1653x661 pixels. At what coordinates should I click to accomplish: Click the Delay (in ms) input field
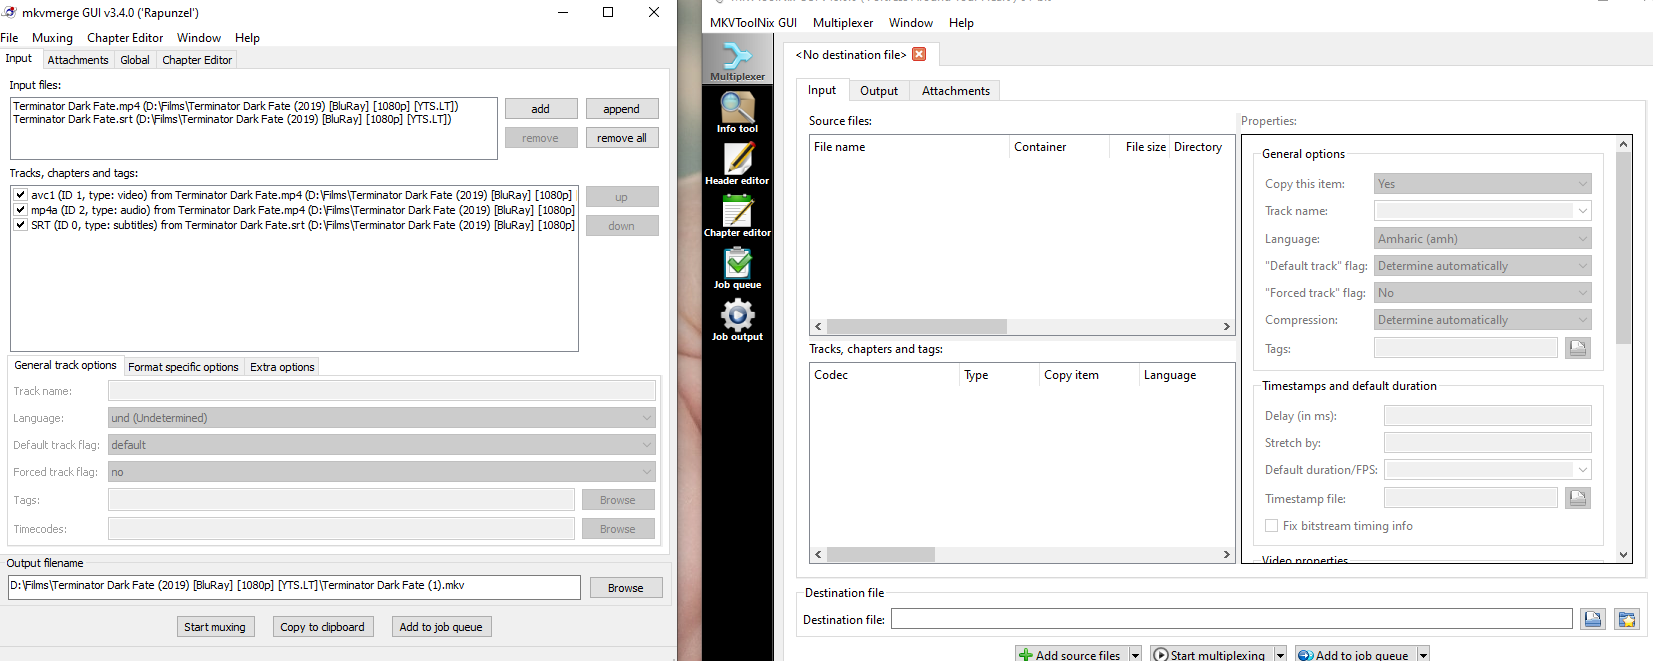point(1487,416)
